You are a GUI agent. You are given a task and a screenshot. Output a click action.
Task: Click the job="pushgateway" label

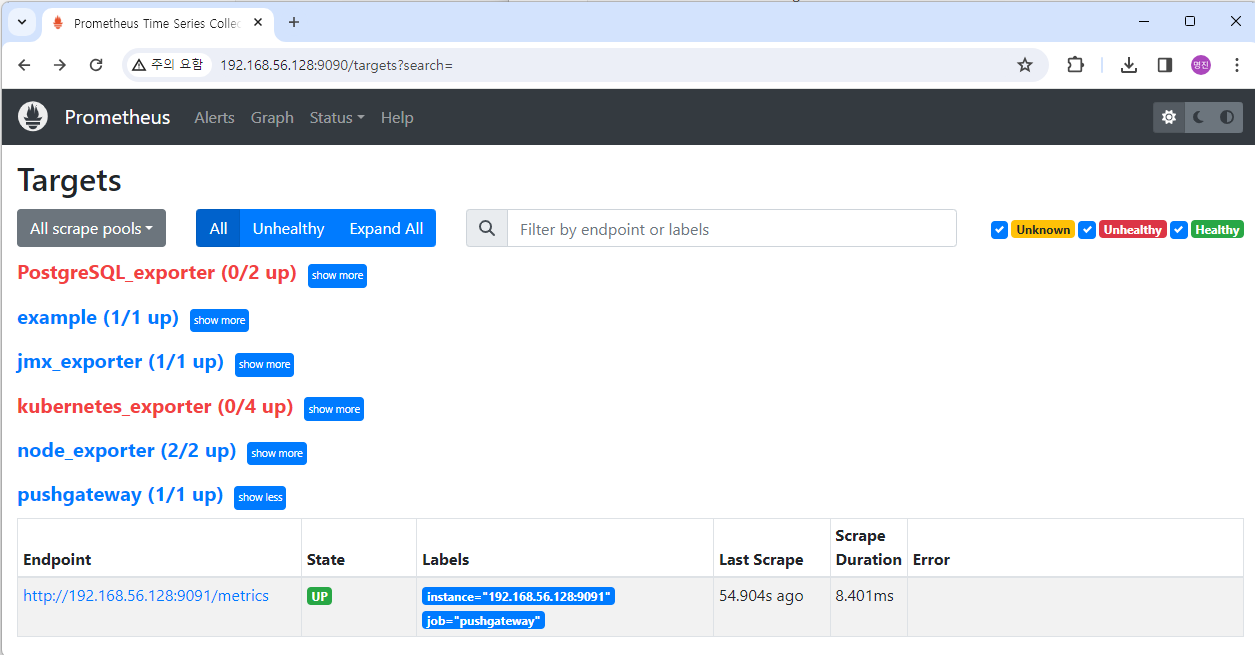pyautogui.click(x=483, y=620)
